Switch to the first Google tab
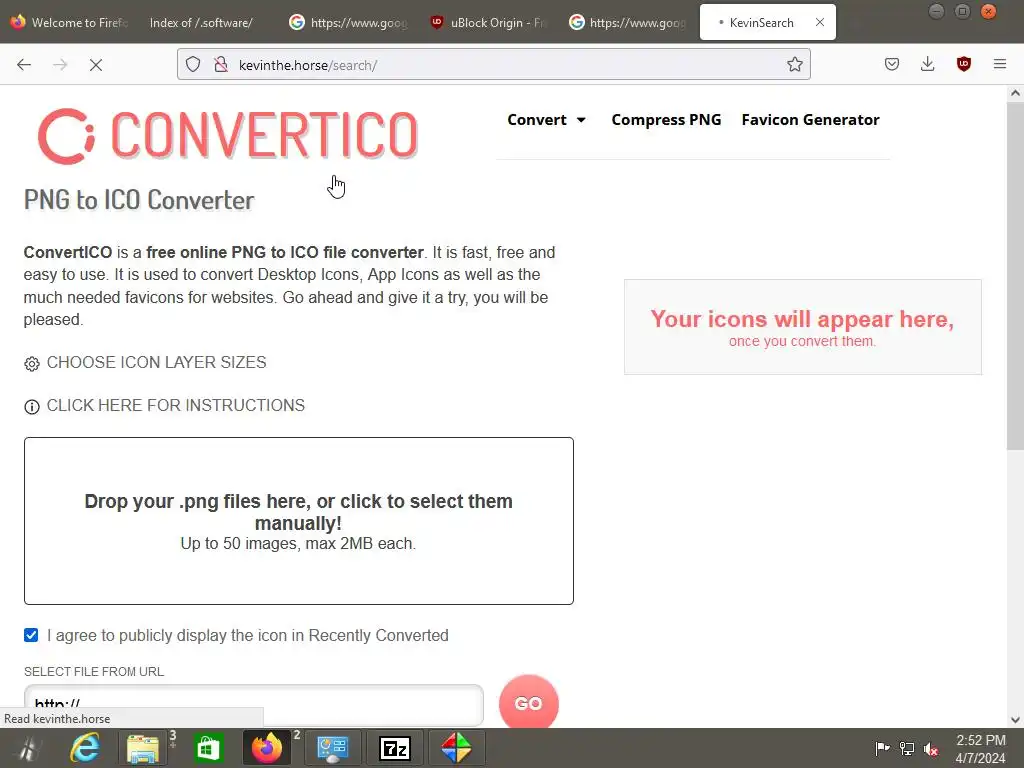The width and height of the screenshot is (1024, 768). (348, 22)
